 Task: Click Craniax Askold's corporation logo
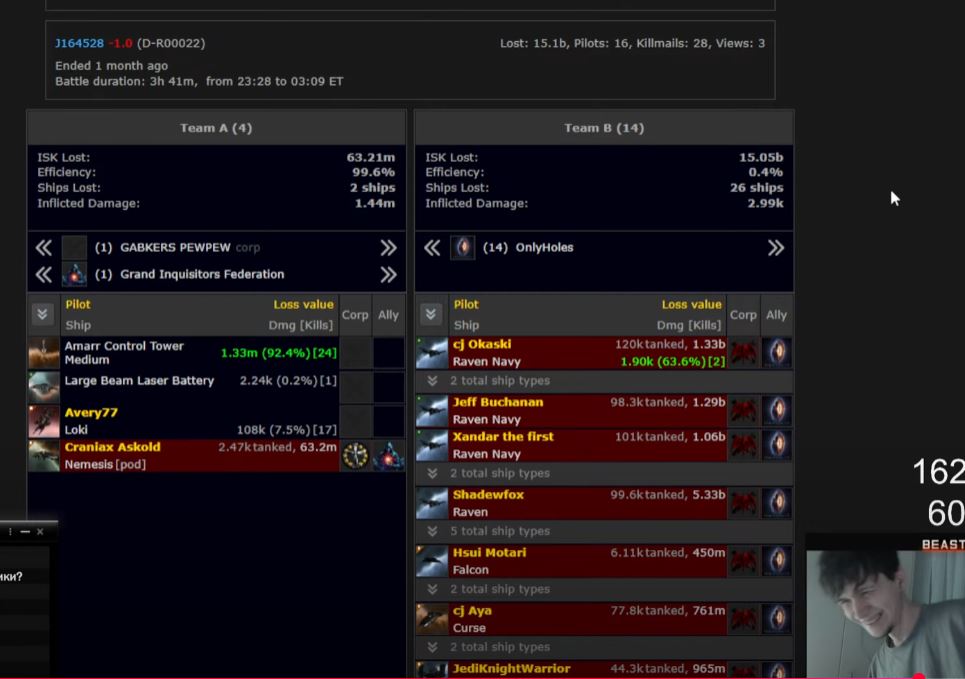pos(356,456)
